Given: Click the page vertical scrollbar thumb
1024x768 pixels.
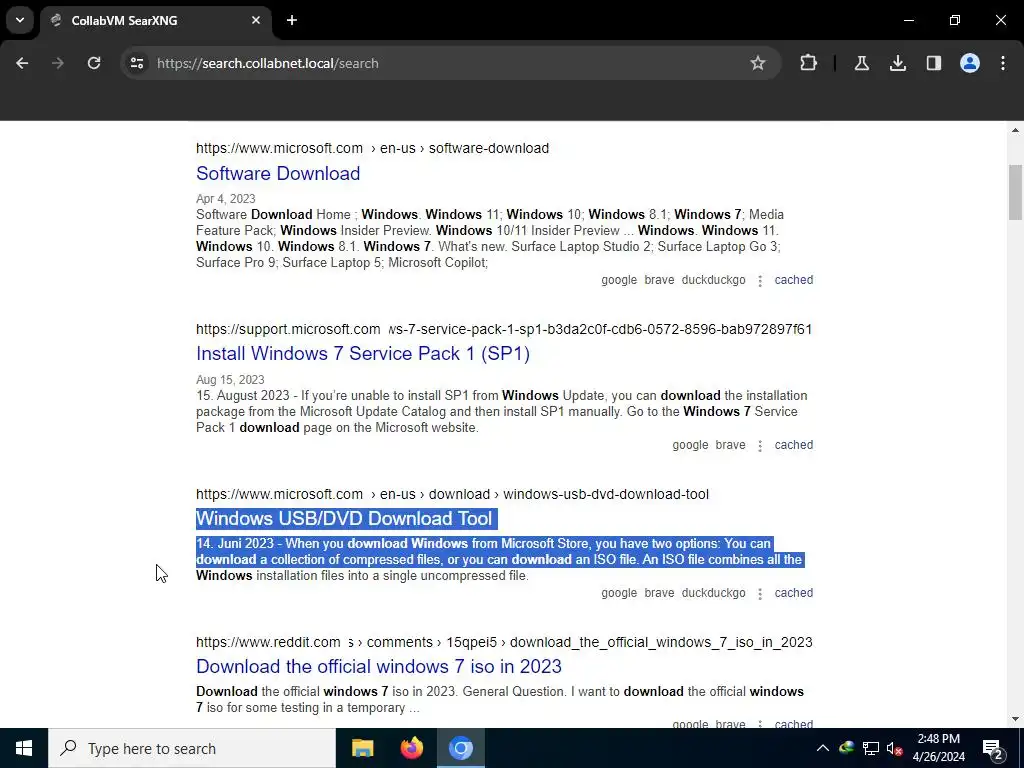Looking at the screenshot, I should tap(1015, 193).
